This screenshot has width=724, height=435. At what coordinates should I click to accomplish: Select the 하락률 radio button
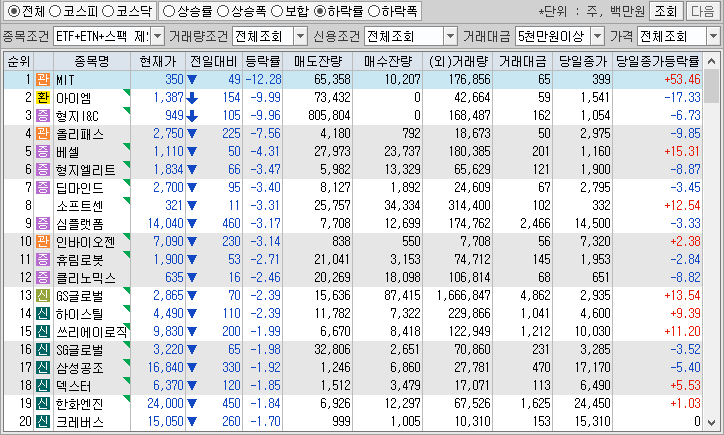click(319, 11)
